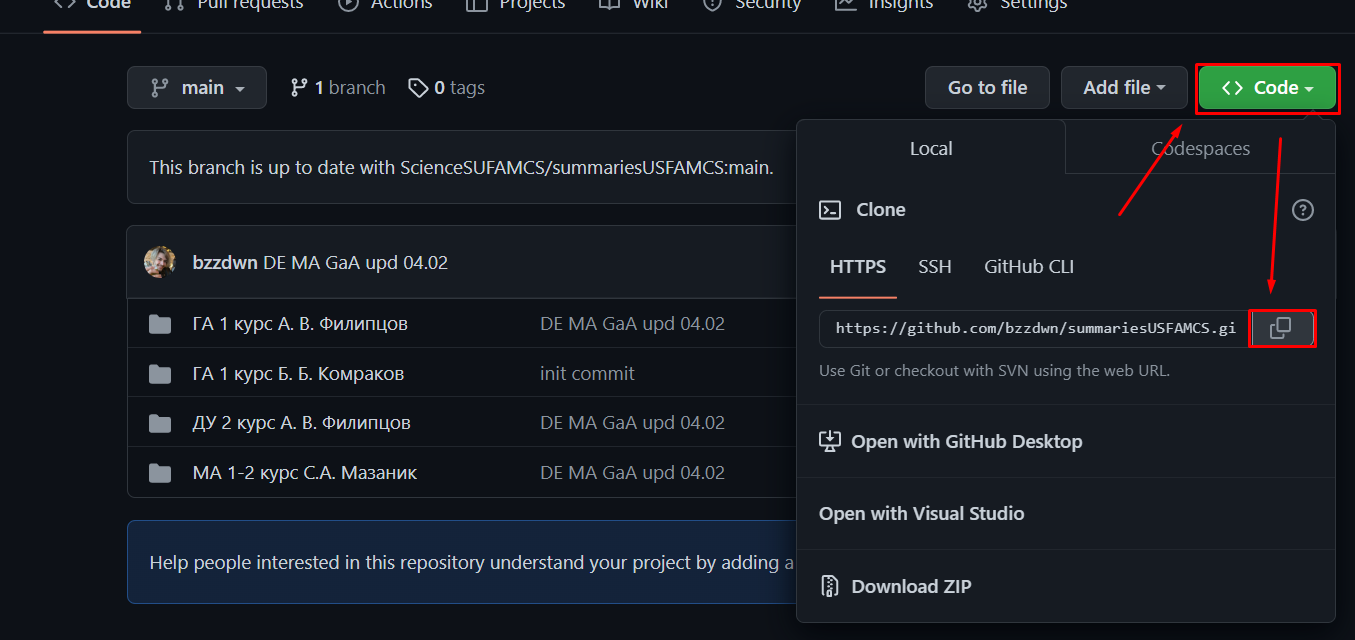The height and width of the screenshot is (640, 1355).
Task: Click the branch icon next to 1 branch
Action: (x=299, y=88)
